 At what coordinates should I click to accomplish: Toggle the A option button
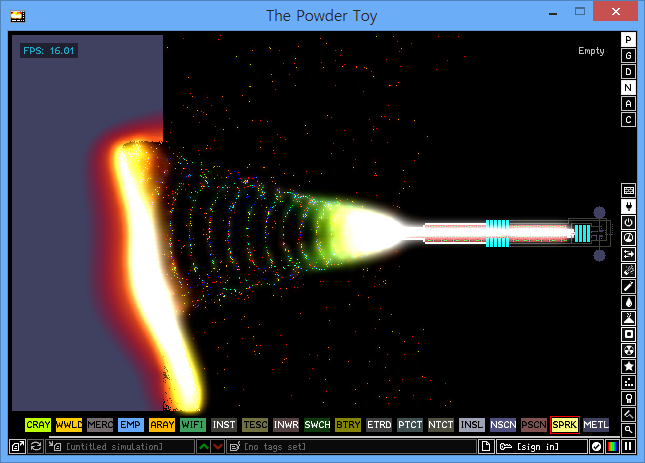tap(628, 104)
